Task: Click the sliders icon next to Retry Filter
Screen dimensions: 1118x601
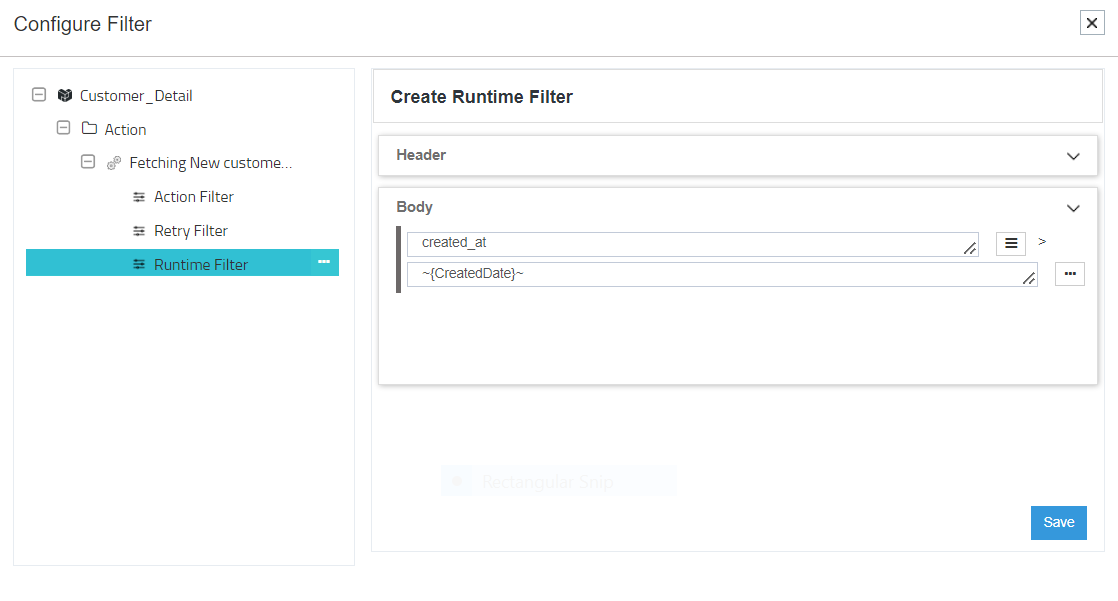Action: click(139, 231)
